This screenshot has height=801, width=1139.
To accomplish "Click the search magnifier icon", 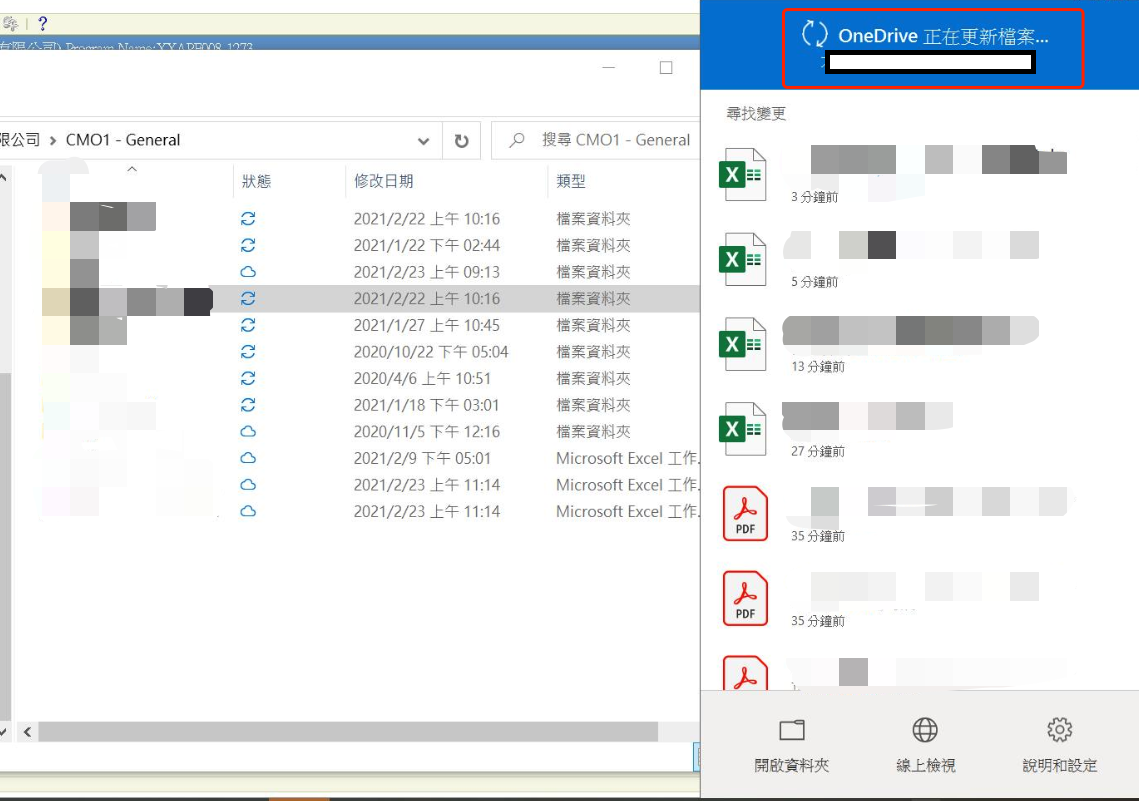I will pos(516,140).
